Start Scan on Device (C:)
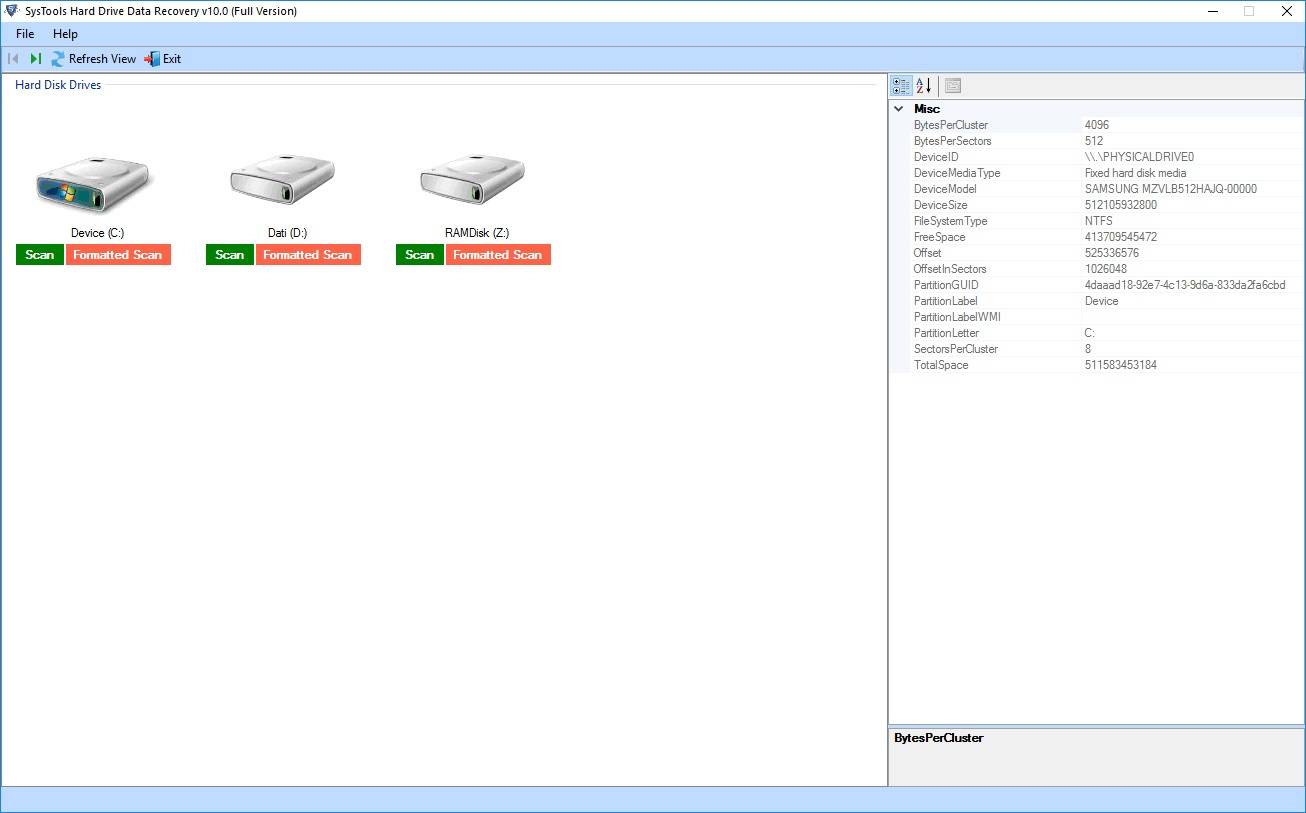This screenshot has height=813, width=1306. (40, 255)
